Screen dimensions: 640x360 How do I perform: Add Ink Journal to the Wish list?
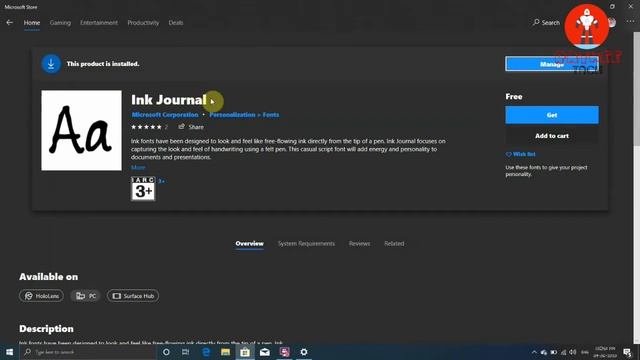tap(520, 154)
